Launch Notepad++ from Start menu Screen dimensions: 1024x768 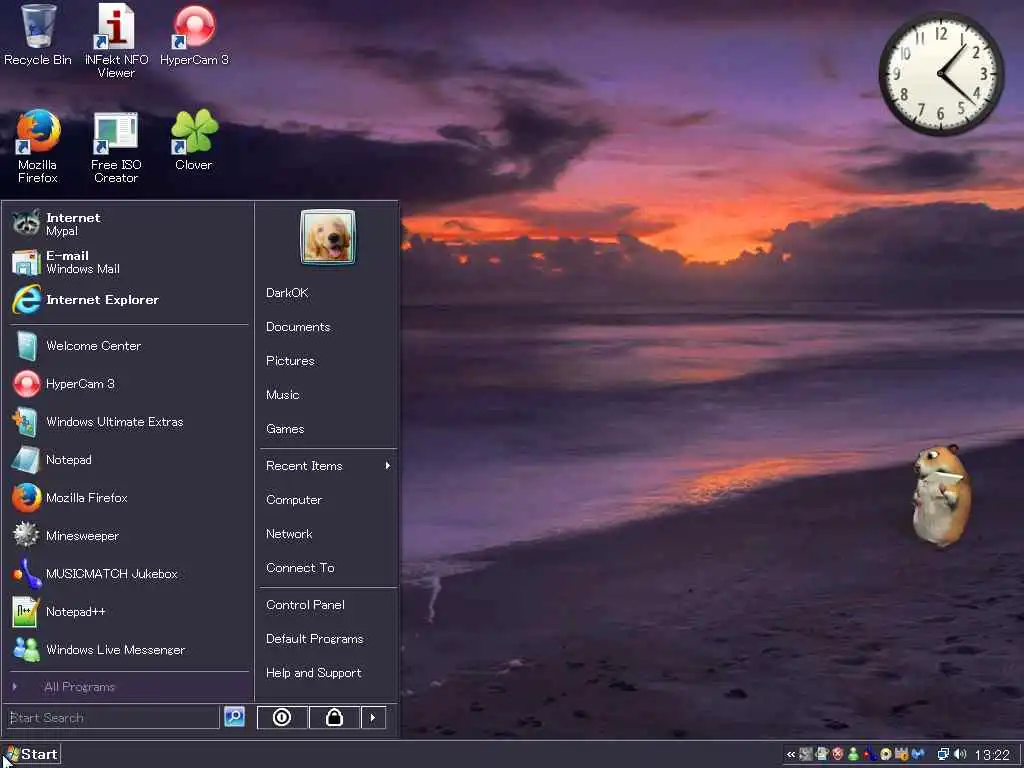pyautogui.click(x=129, y=612)
